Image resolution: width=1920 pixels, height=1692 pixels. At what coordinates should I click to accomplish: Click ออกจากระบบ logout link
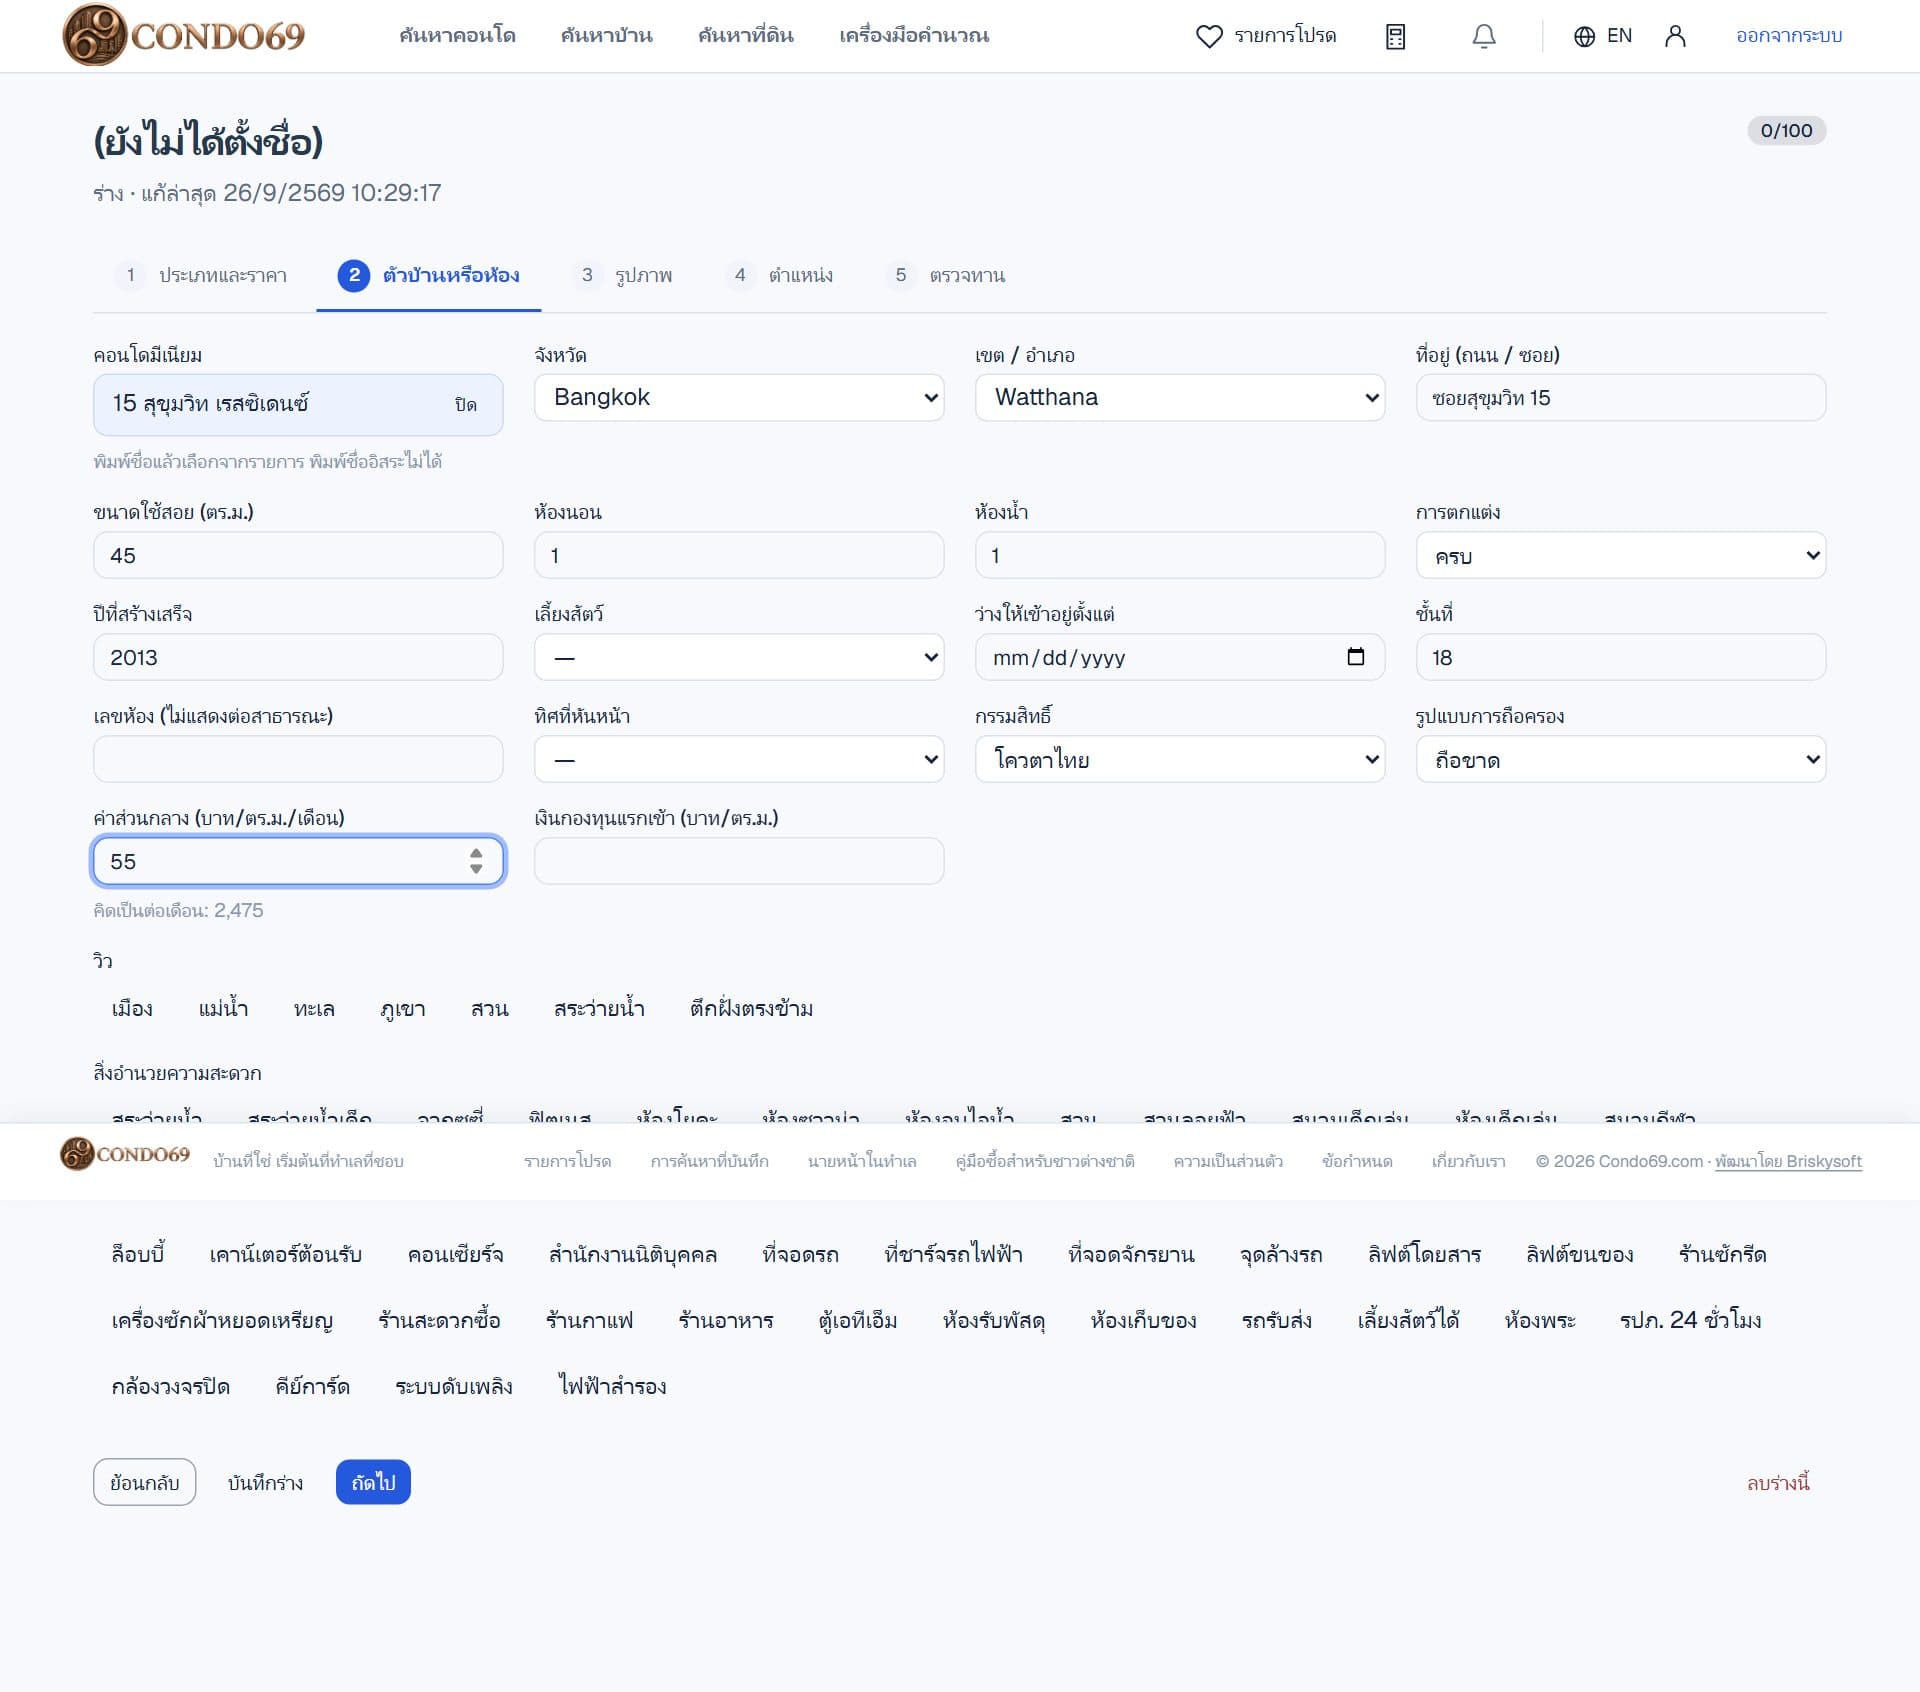tap(1789, 36)
